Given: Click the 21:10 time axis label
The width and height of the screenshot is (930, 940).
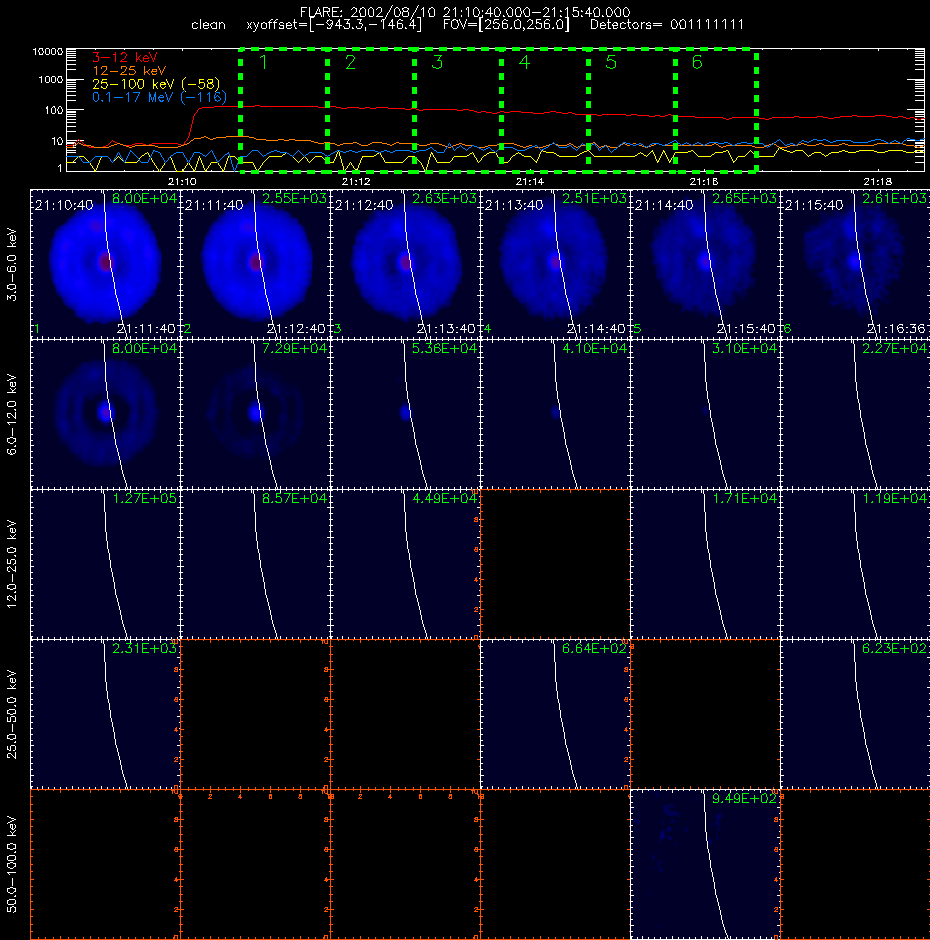Looking at the screenshot, I should [182, 181].
